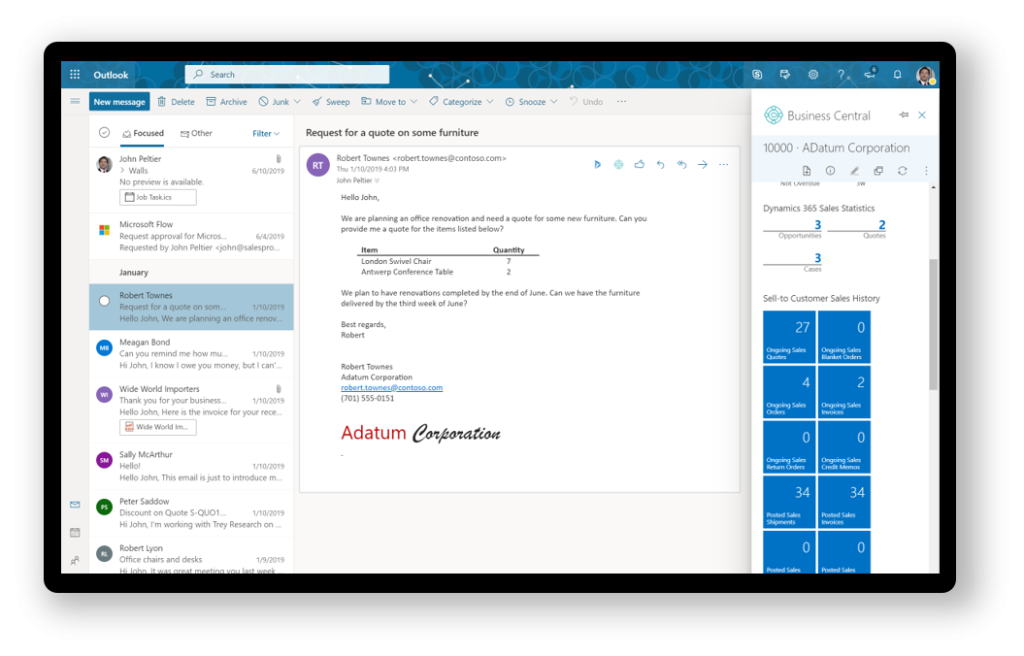Expand the Filter dropdown in message list
The width and height of the screenshot is (1024, 656).
tap(266, 133)
